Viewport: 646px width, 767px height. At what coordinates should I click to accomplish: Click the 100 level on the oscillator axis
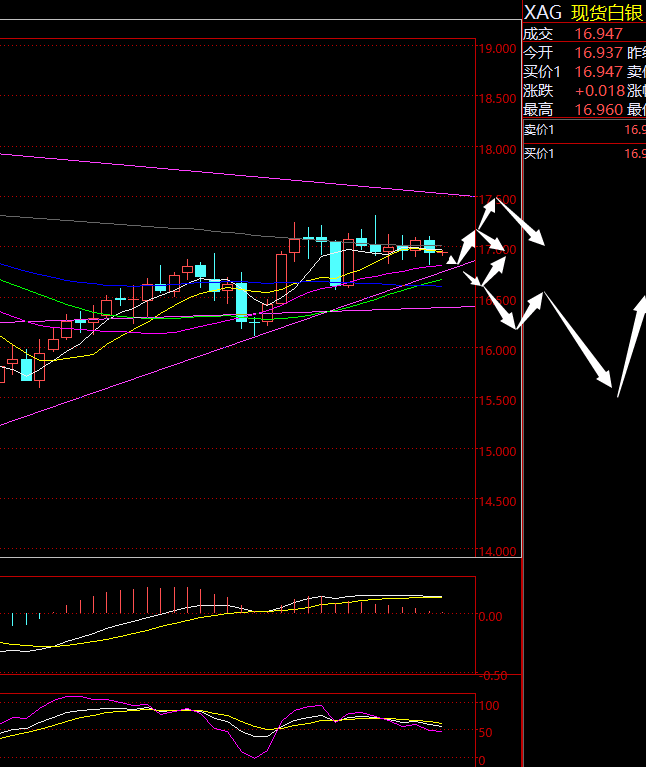point(489,706)
